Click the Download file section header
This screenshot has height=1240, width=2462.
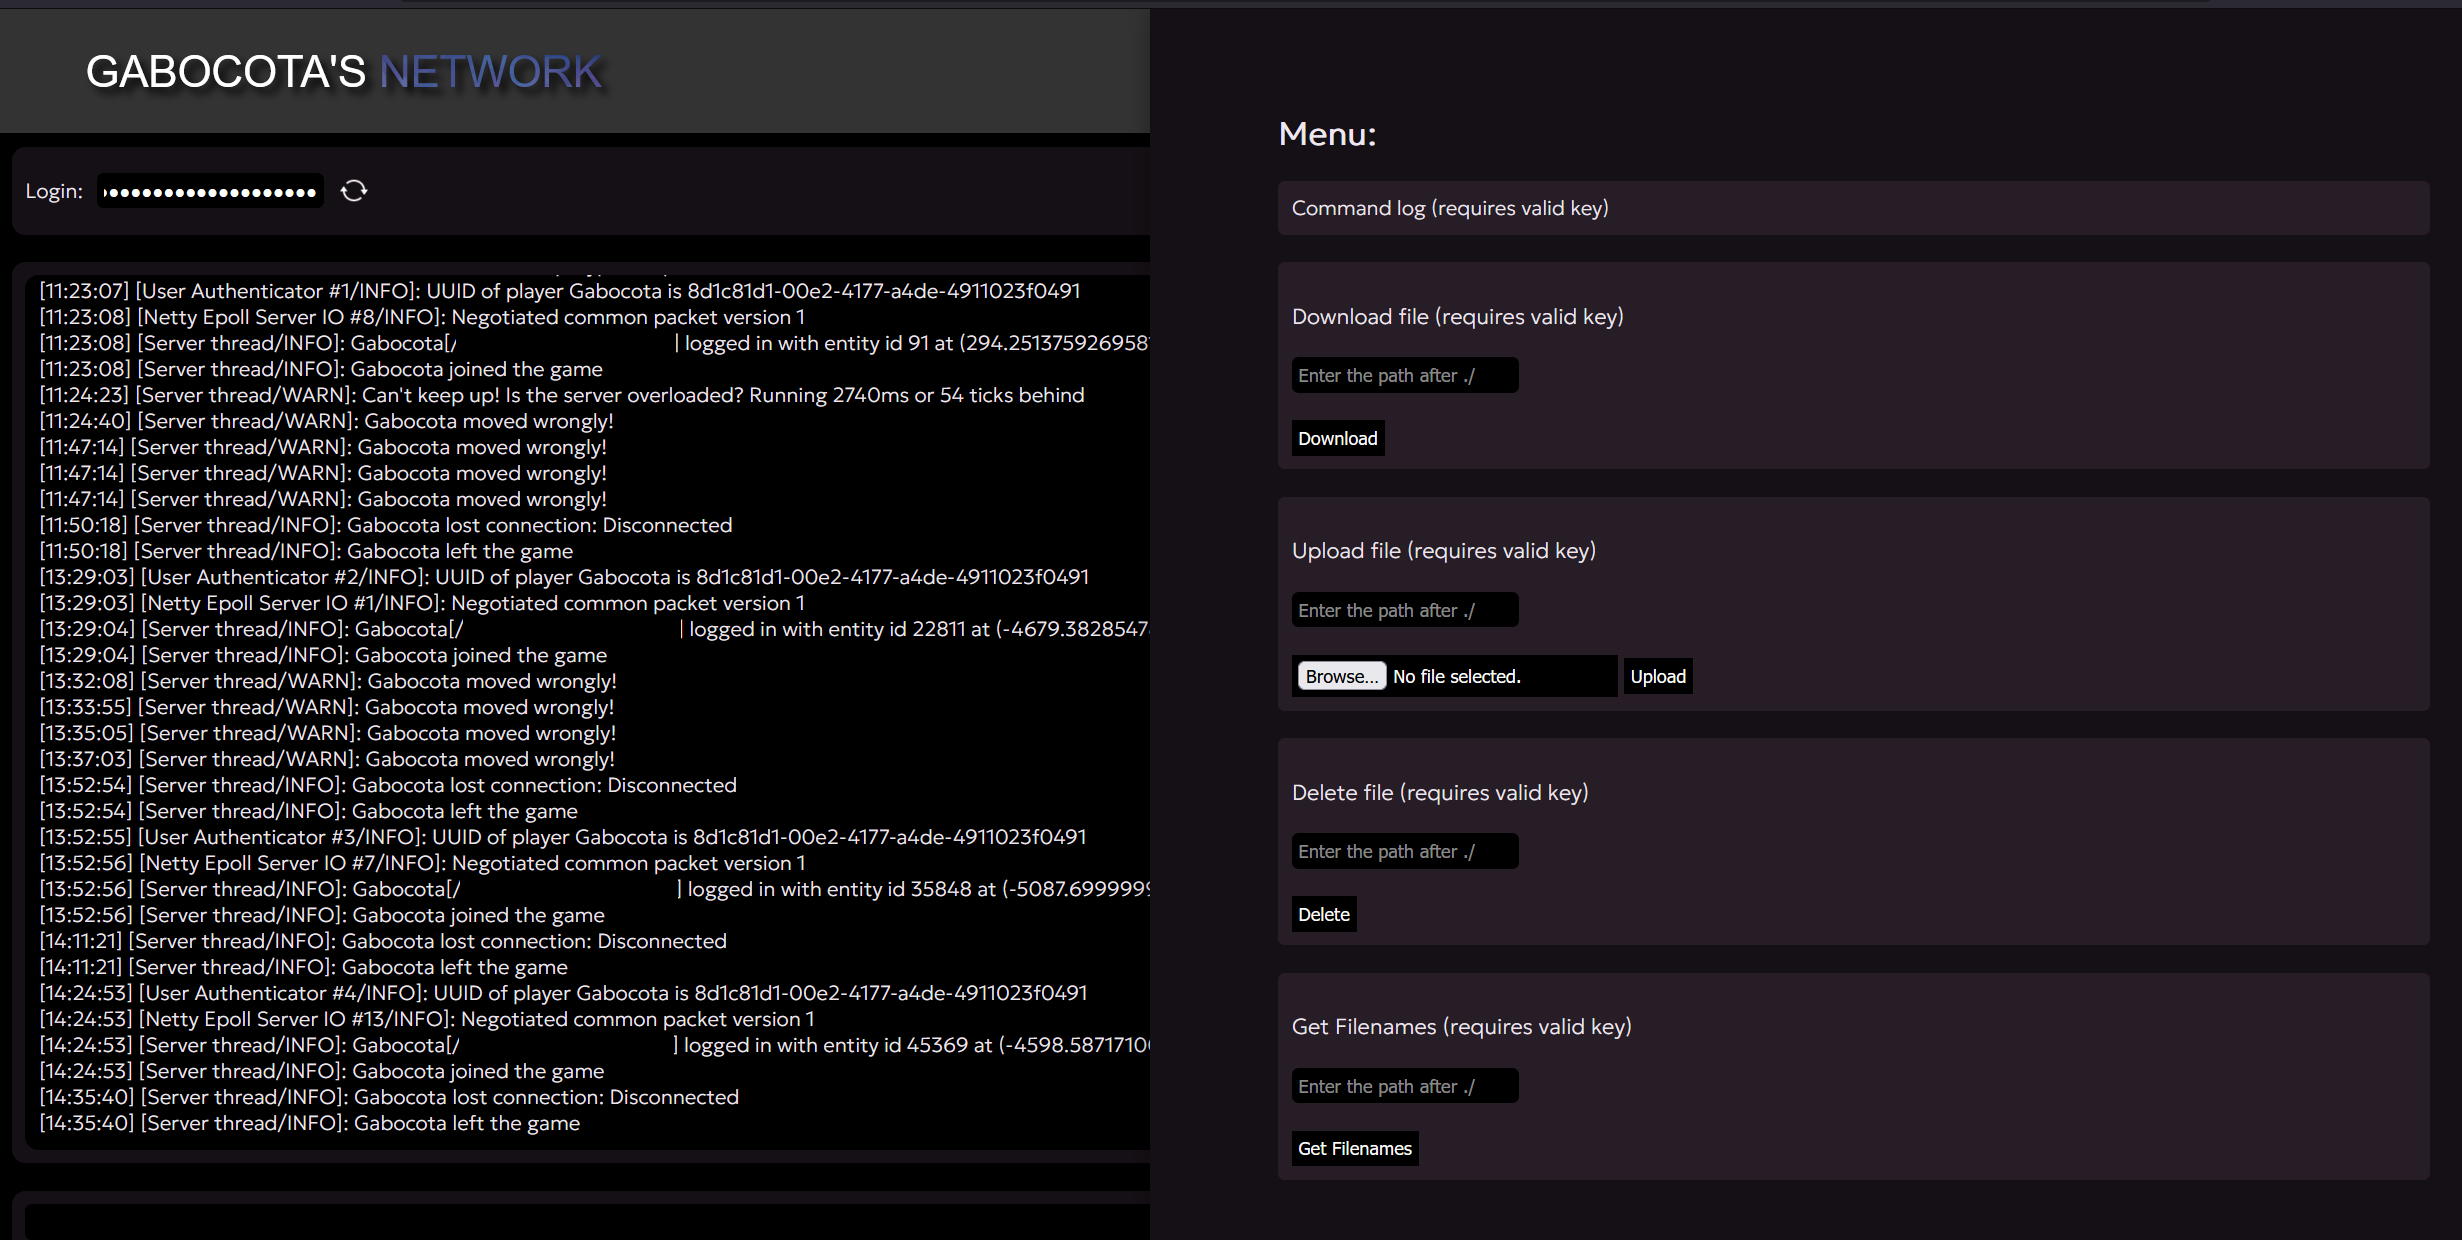tap(1459, 316)
